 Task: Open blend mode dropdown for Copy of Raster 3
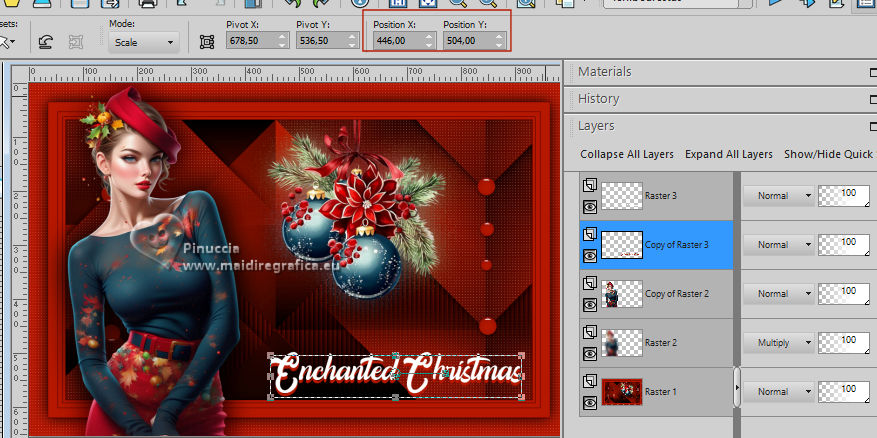[x=779, y=245]
